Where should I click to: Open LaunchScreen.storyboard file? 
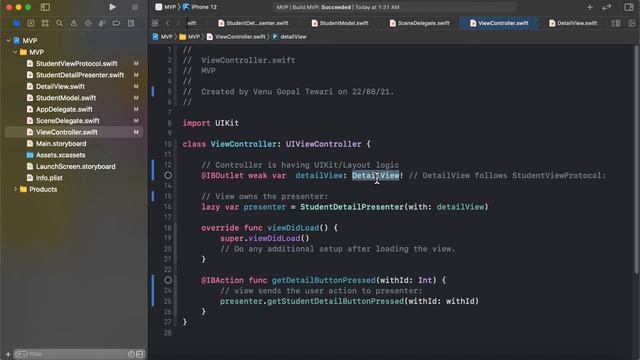pyautogui.click(x=76, y=167)
